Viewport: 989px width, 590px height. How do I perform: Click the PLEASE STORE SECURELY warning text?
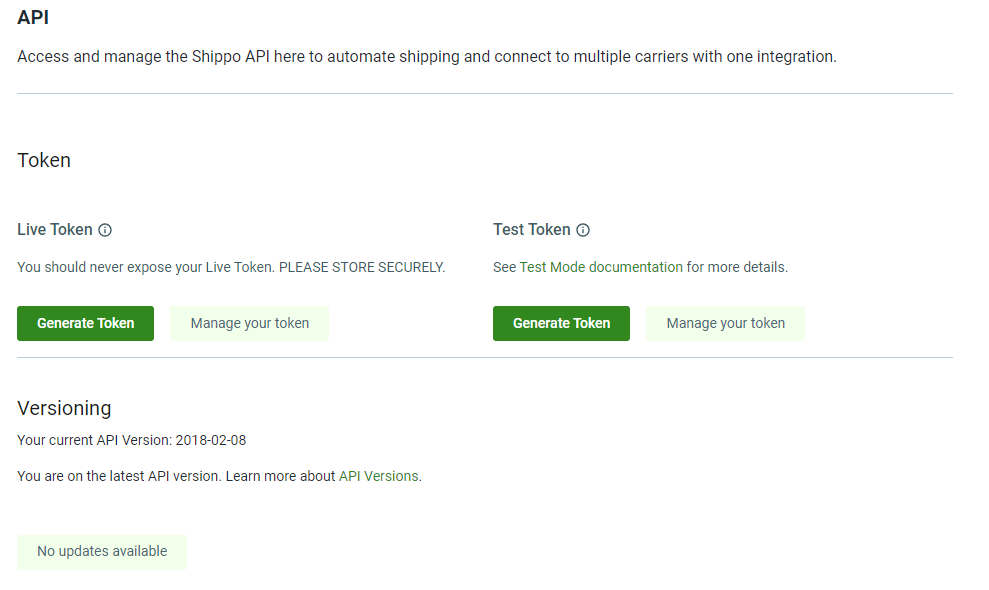[361, 268]
